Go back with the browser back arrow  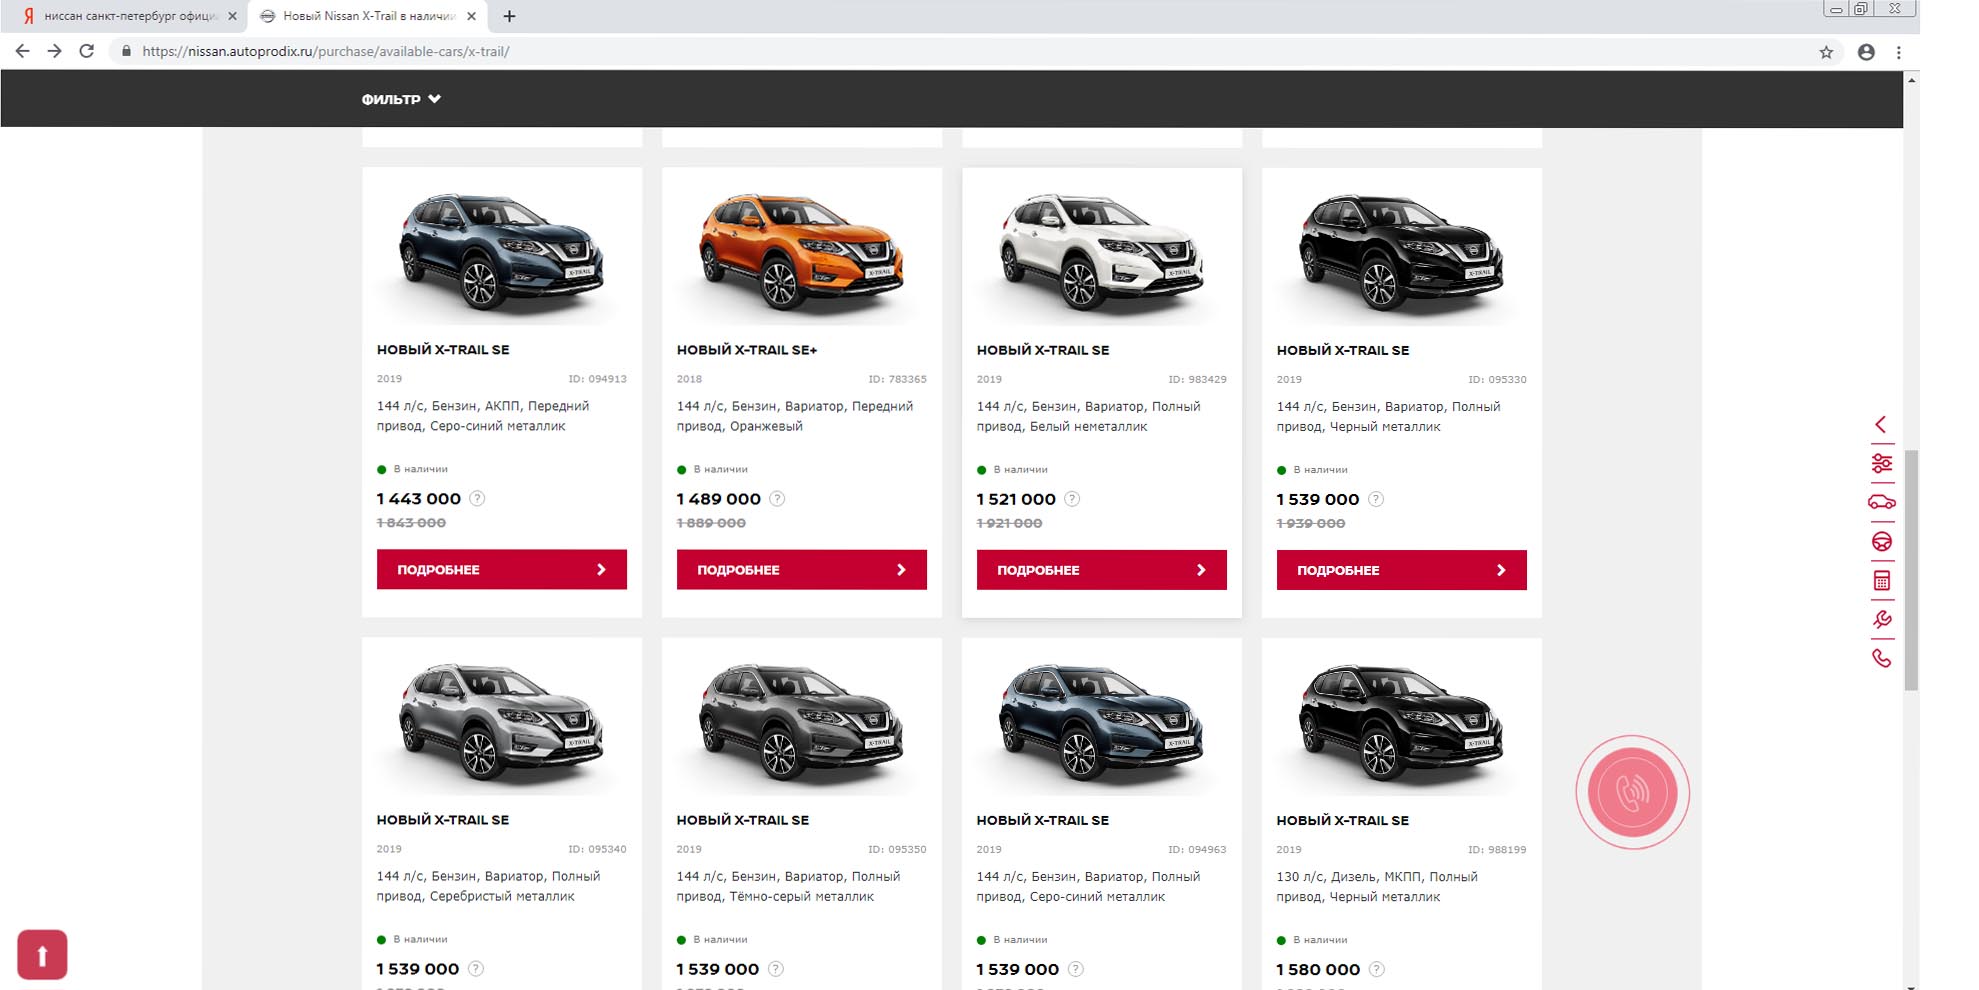click(22, 51)
